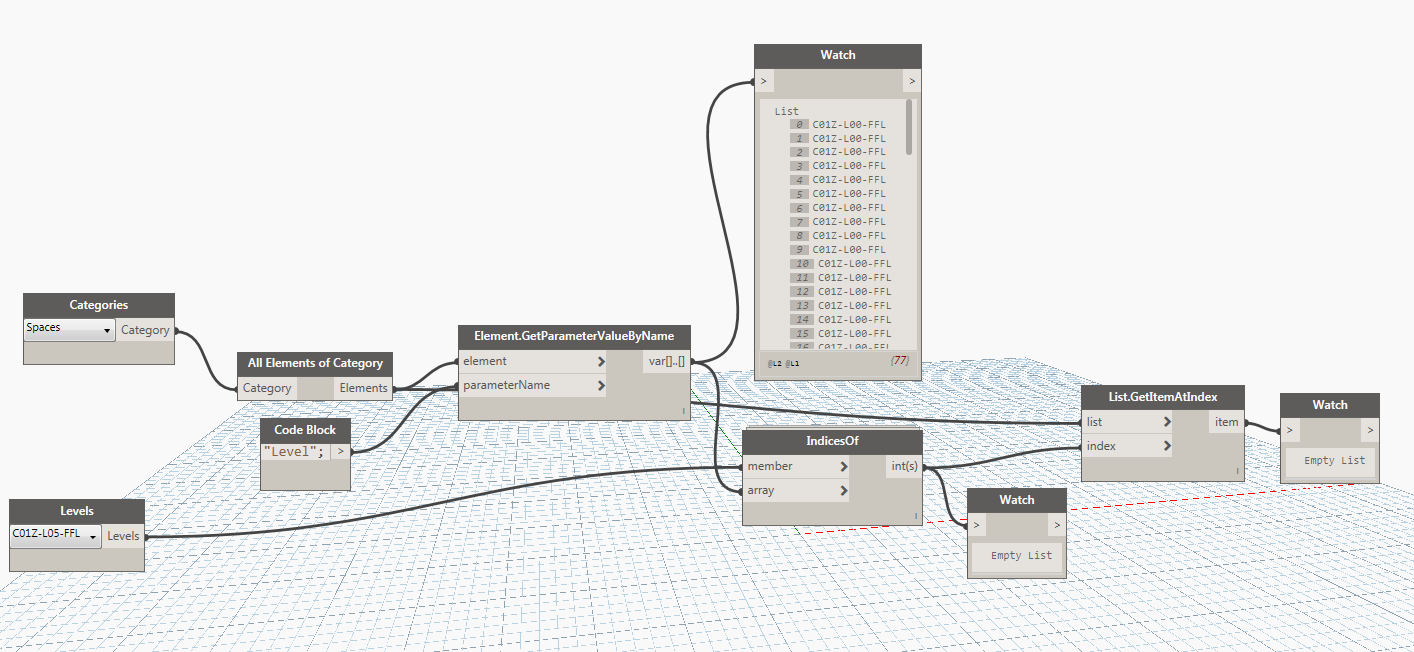
Task: Click the var[]..[] output port
Action: [666, 361]
